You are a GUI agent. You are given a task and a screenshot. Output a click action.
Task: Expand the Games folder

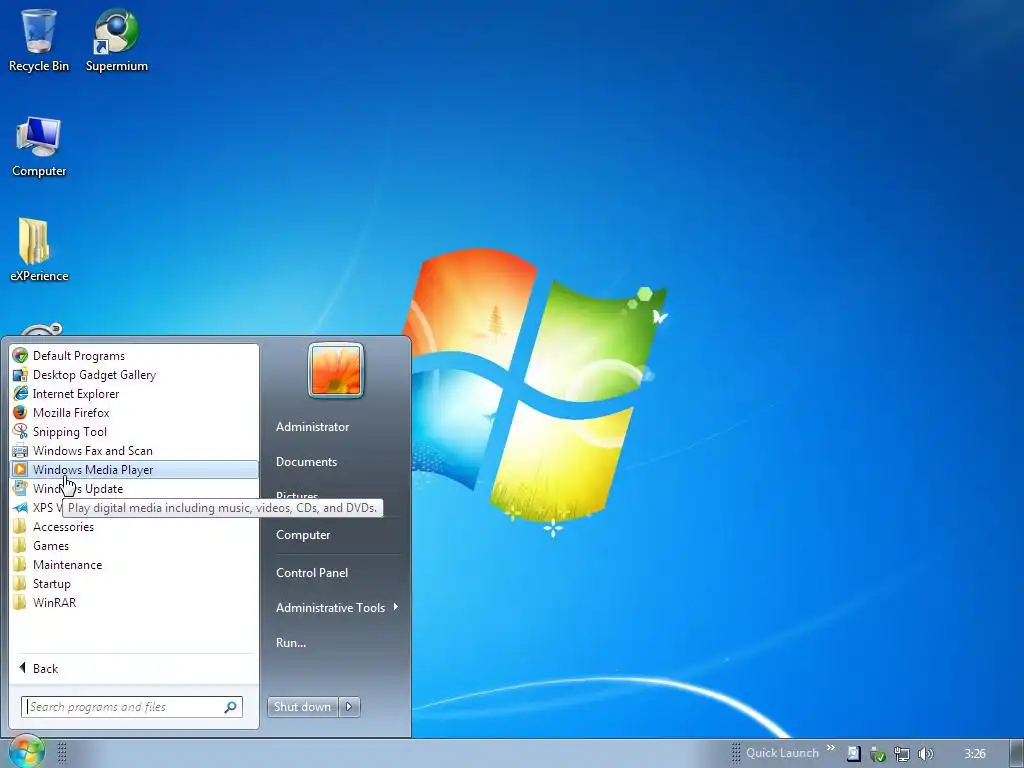(x=134, y=545)
